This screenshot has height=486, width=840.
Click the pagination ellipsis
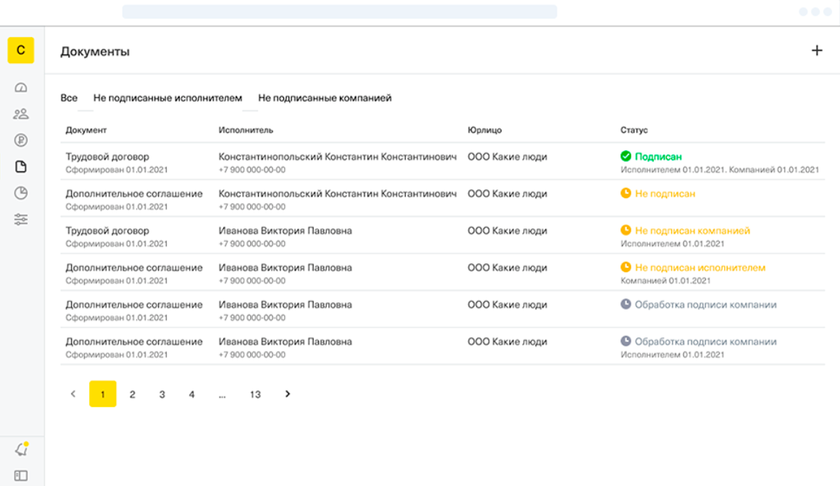(x=221, y=394)
